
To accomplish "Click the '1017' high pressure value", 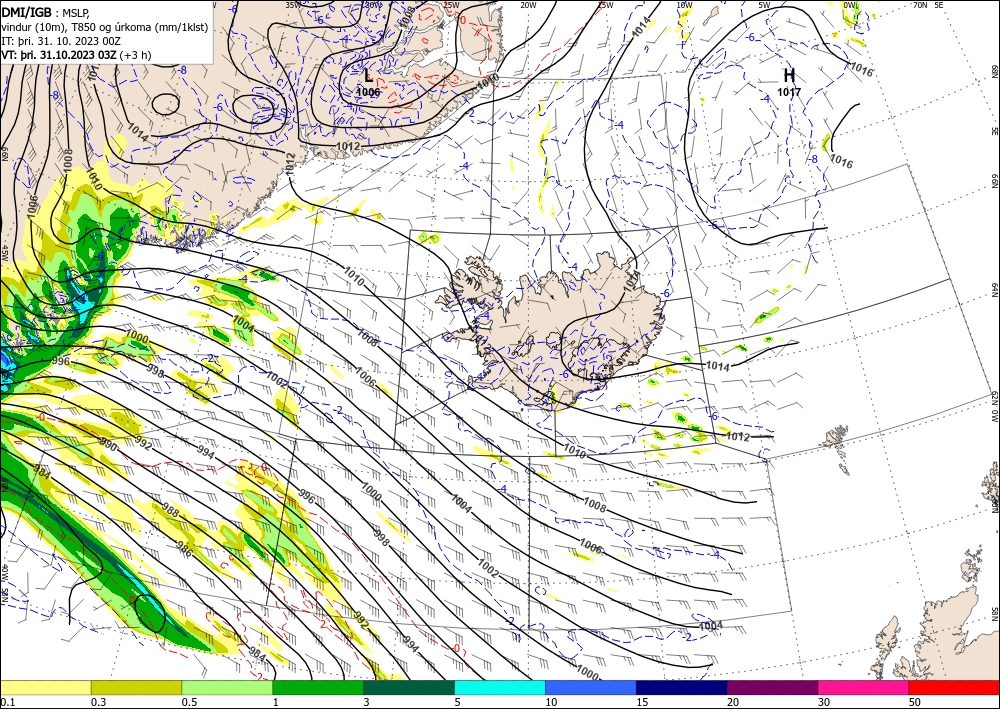I will (x=789, y=92).
